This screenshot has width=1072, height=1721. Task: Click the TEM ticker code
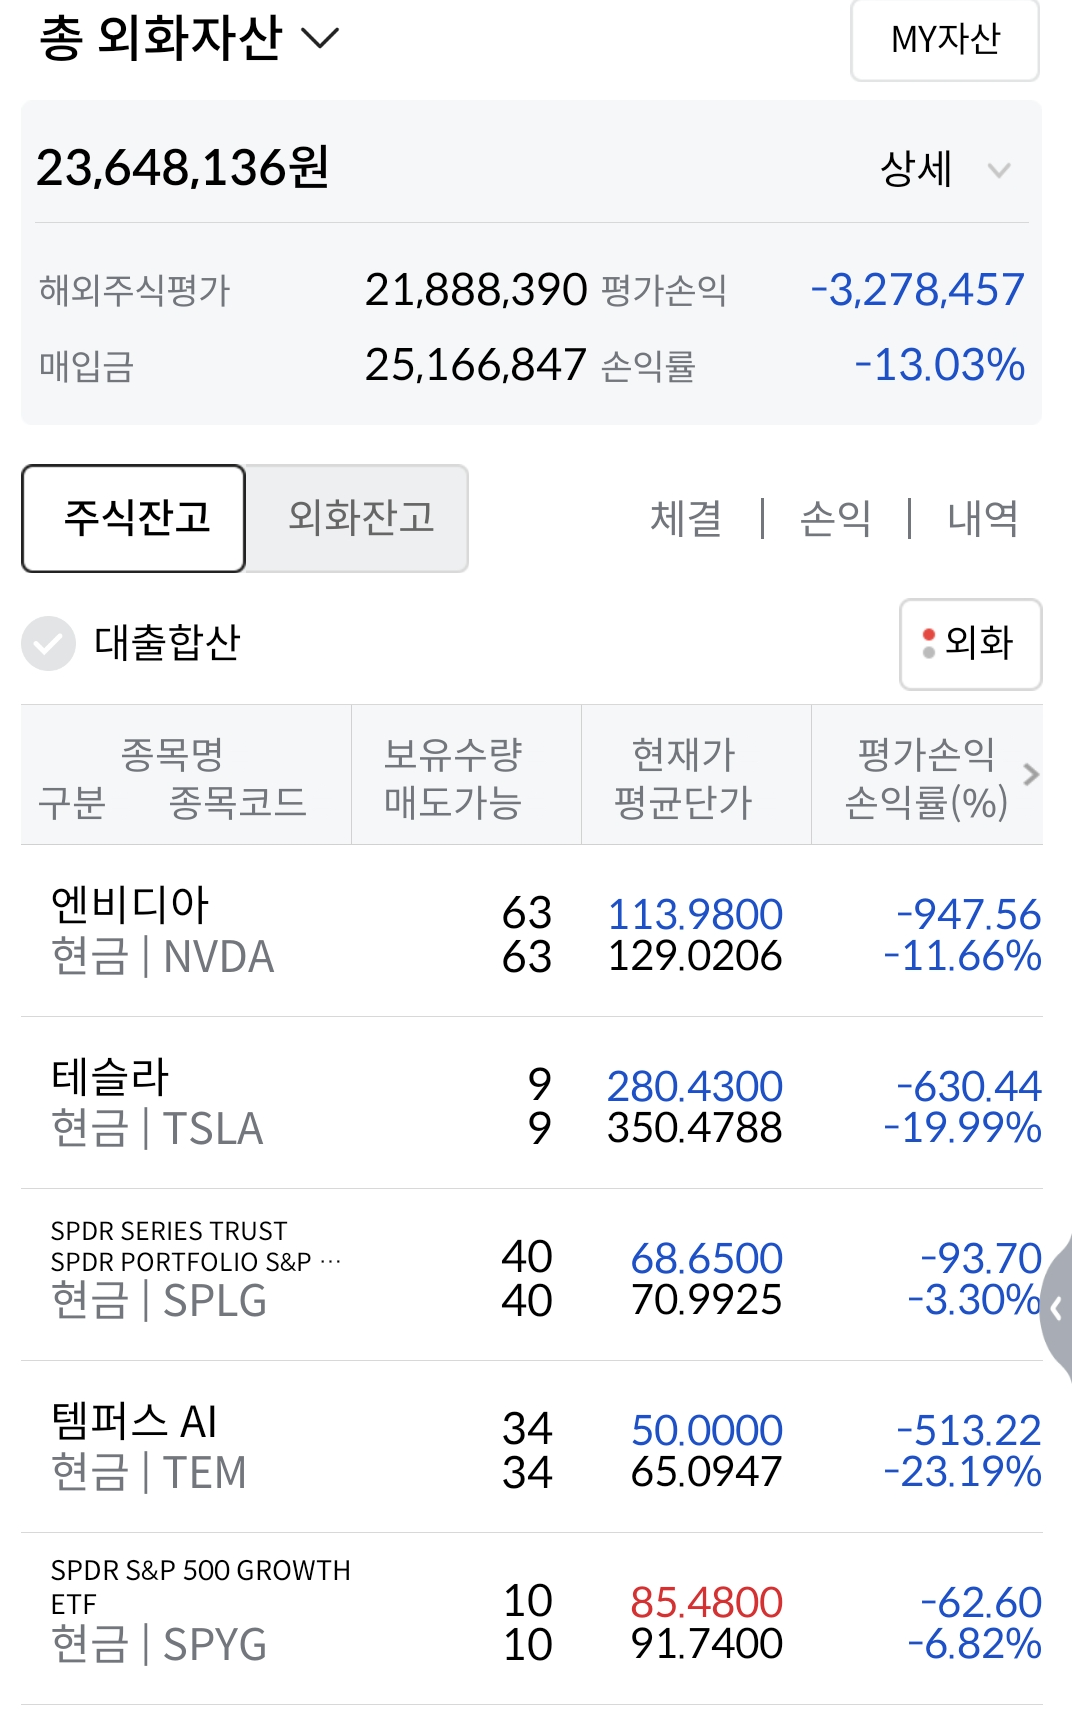205,1473
